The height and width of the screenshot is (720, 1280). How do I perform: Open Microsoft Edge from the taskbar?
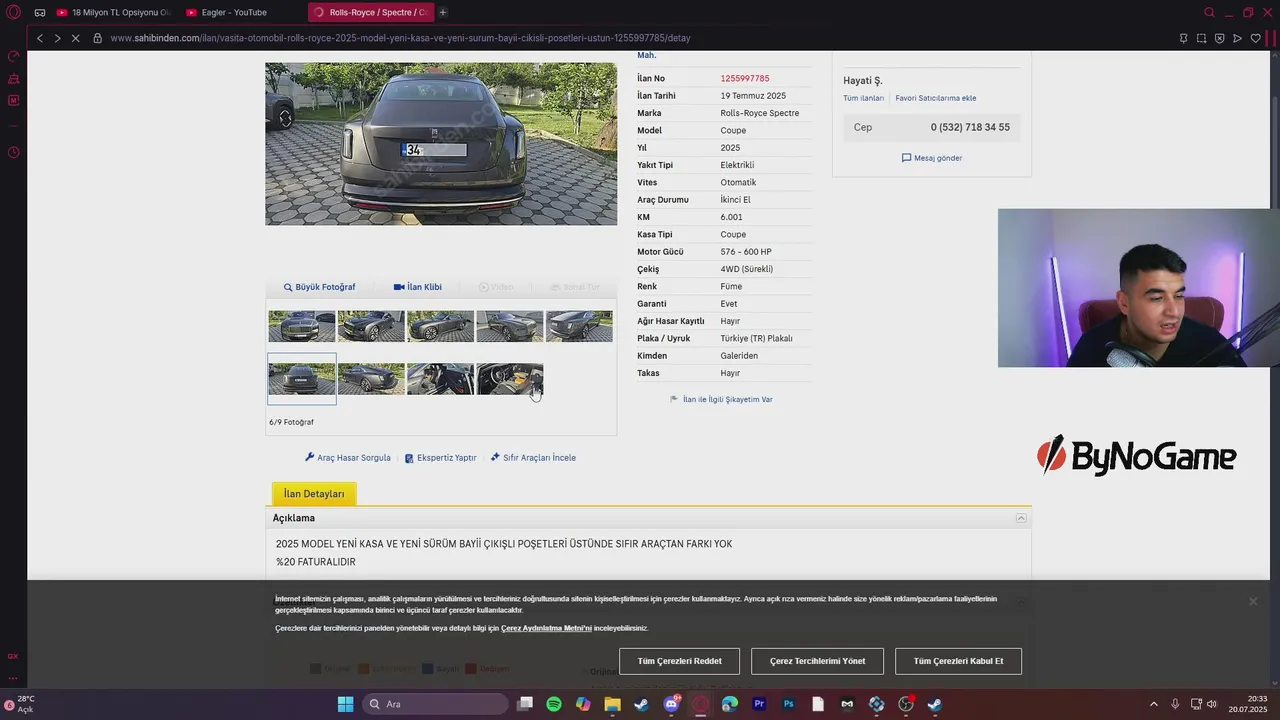[x=730, y=704]
